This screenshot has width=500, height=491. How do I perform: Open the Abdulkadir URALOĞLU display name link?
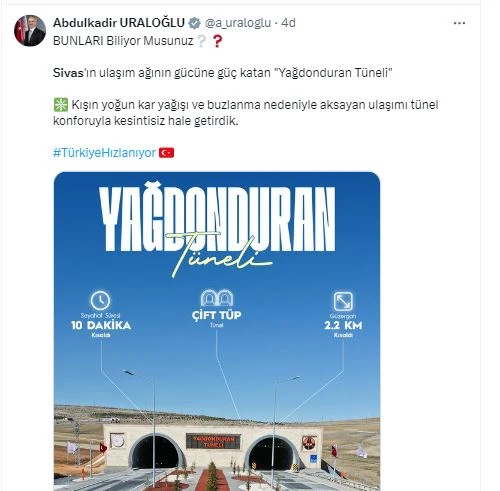[x=119, y=23]
